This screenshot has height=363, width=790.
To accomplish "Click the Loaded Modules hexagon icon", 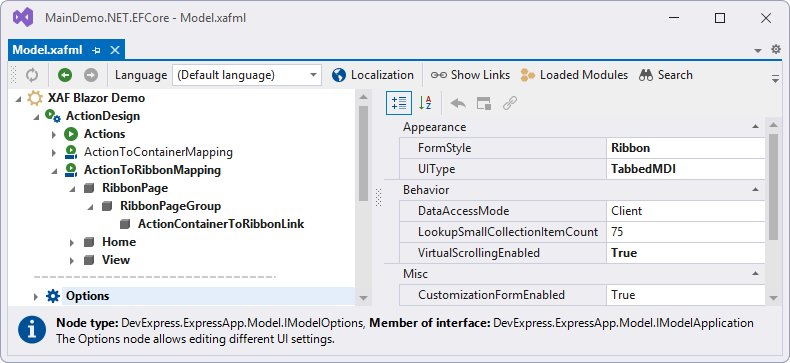I will [528, 75].
